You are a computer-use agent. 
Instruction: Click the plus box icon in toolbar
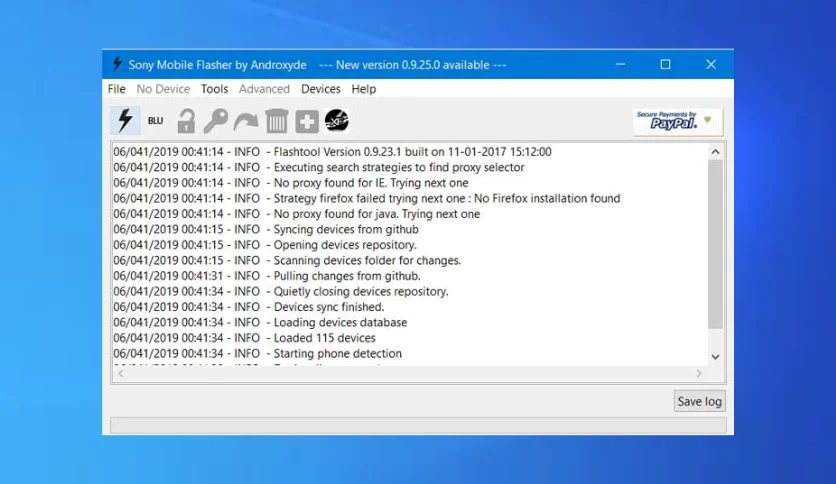[x=307, y=122]
